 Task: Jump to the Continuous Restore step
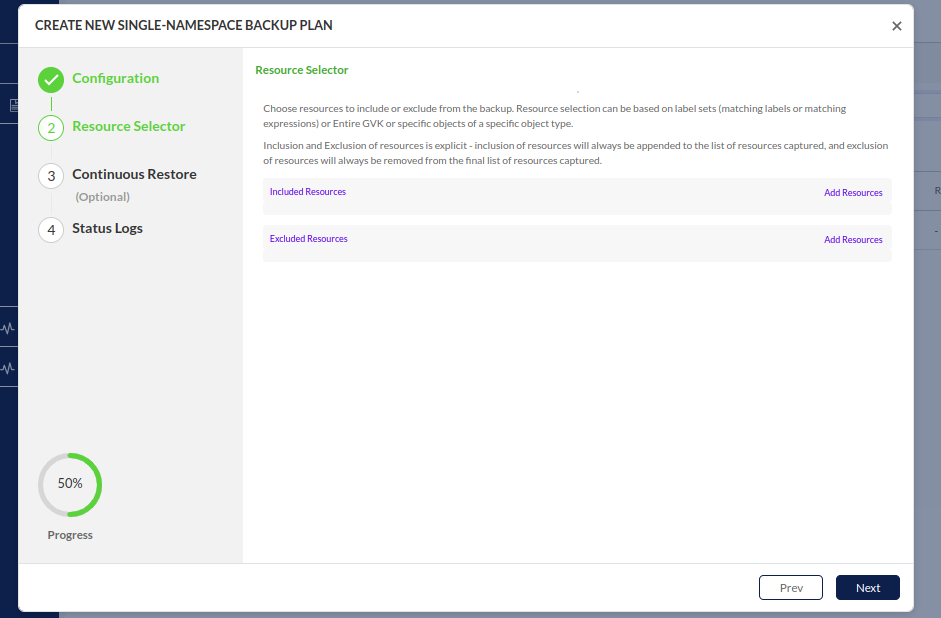point(134,175)
